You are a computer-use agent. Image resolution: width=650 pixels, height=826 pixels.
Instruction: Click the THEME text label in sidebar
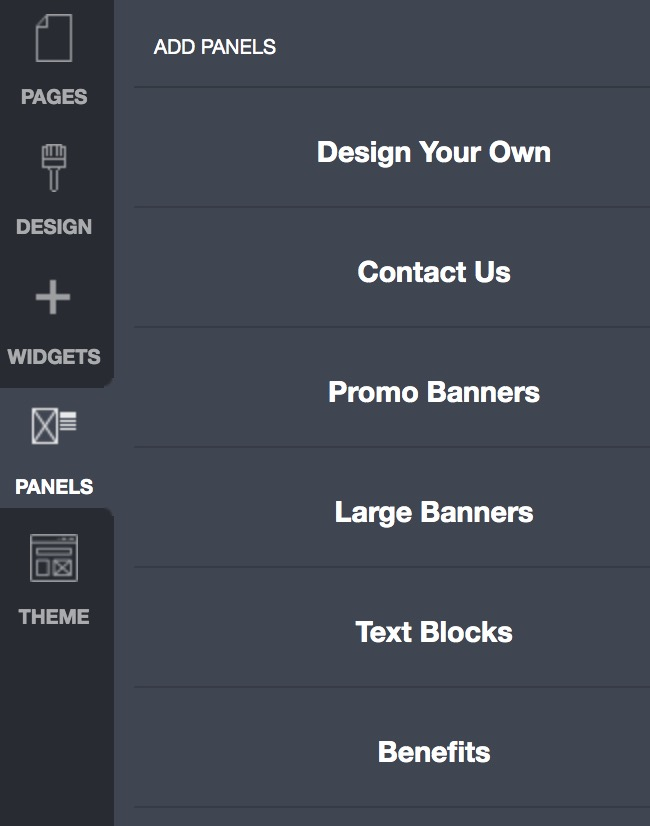tap(54, 616)
